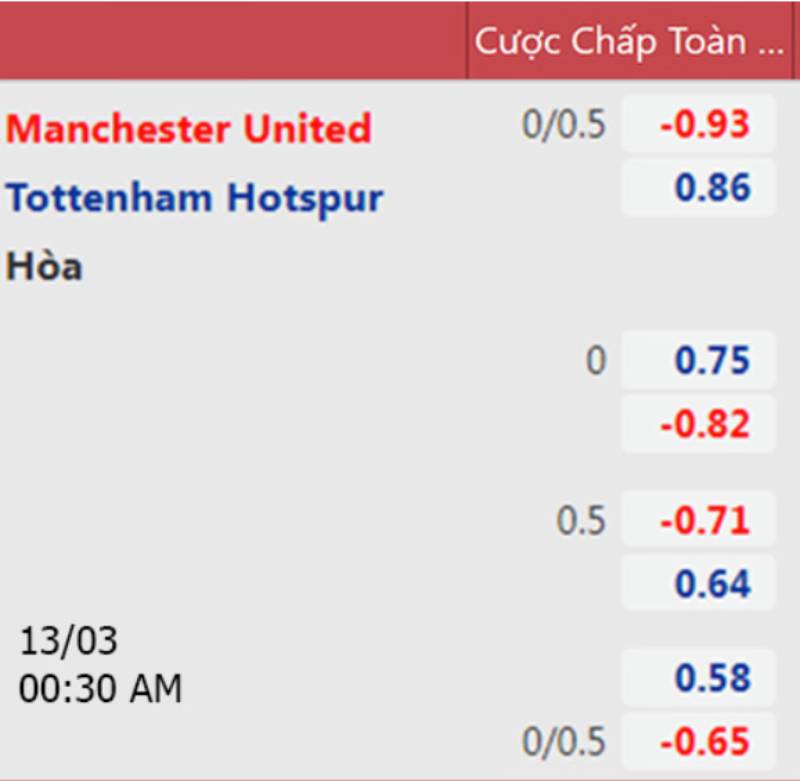Select the -0.71 handicap odds

699,520
